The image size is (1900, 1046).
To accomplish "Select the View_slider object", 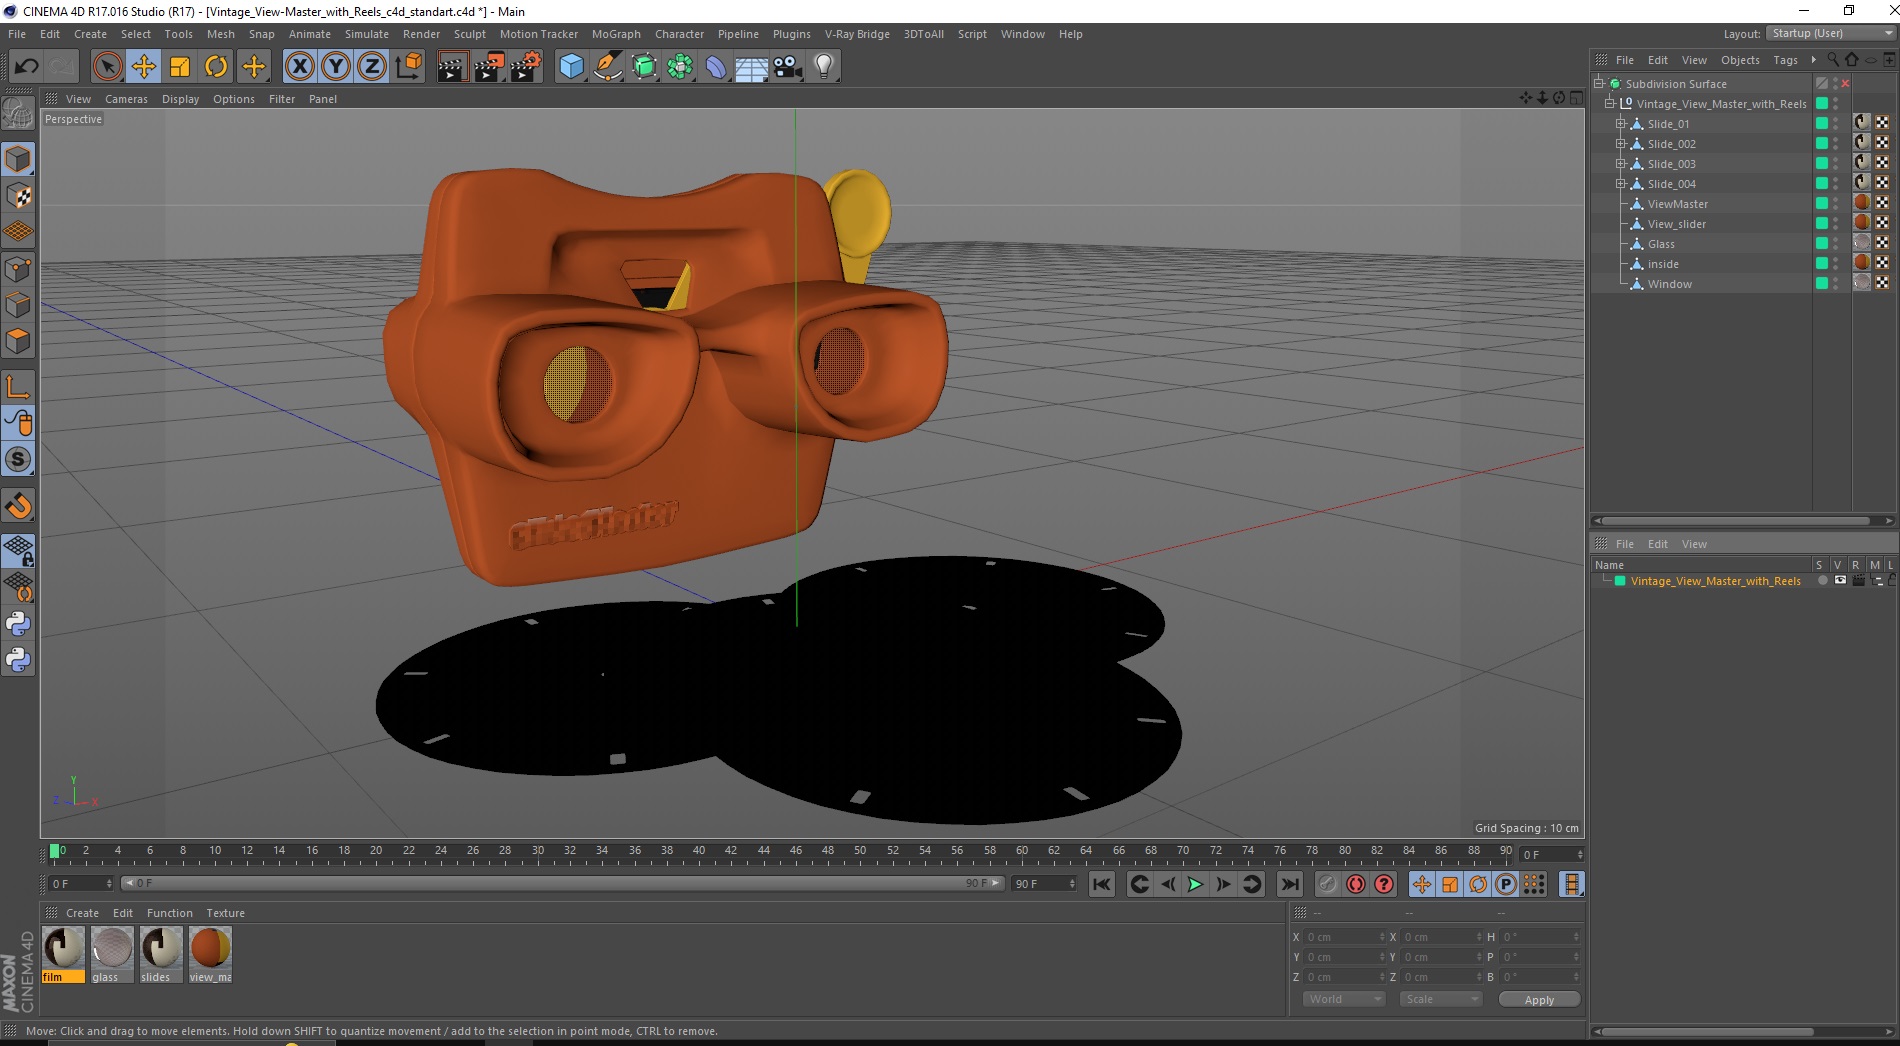I will click(x=1676, y=224).
